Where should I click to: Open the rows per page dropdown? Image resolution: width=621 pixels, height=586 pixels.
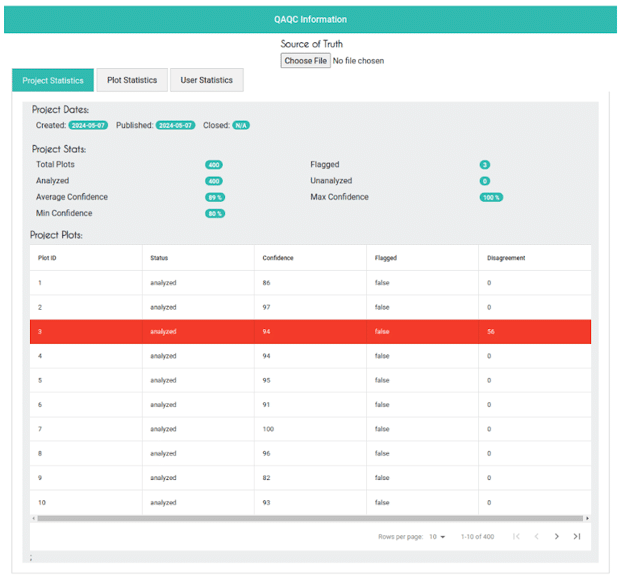pos(437,537)
